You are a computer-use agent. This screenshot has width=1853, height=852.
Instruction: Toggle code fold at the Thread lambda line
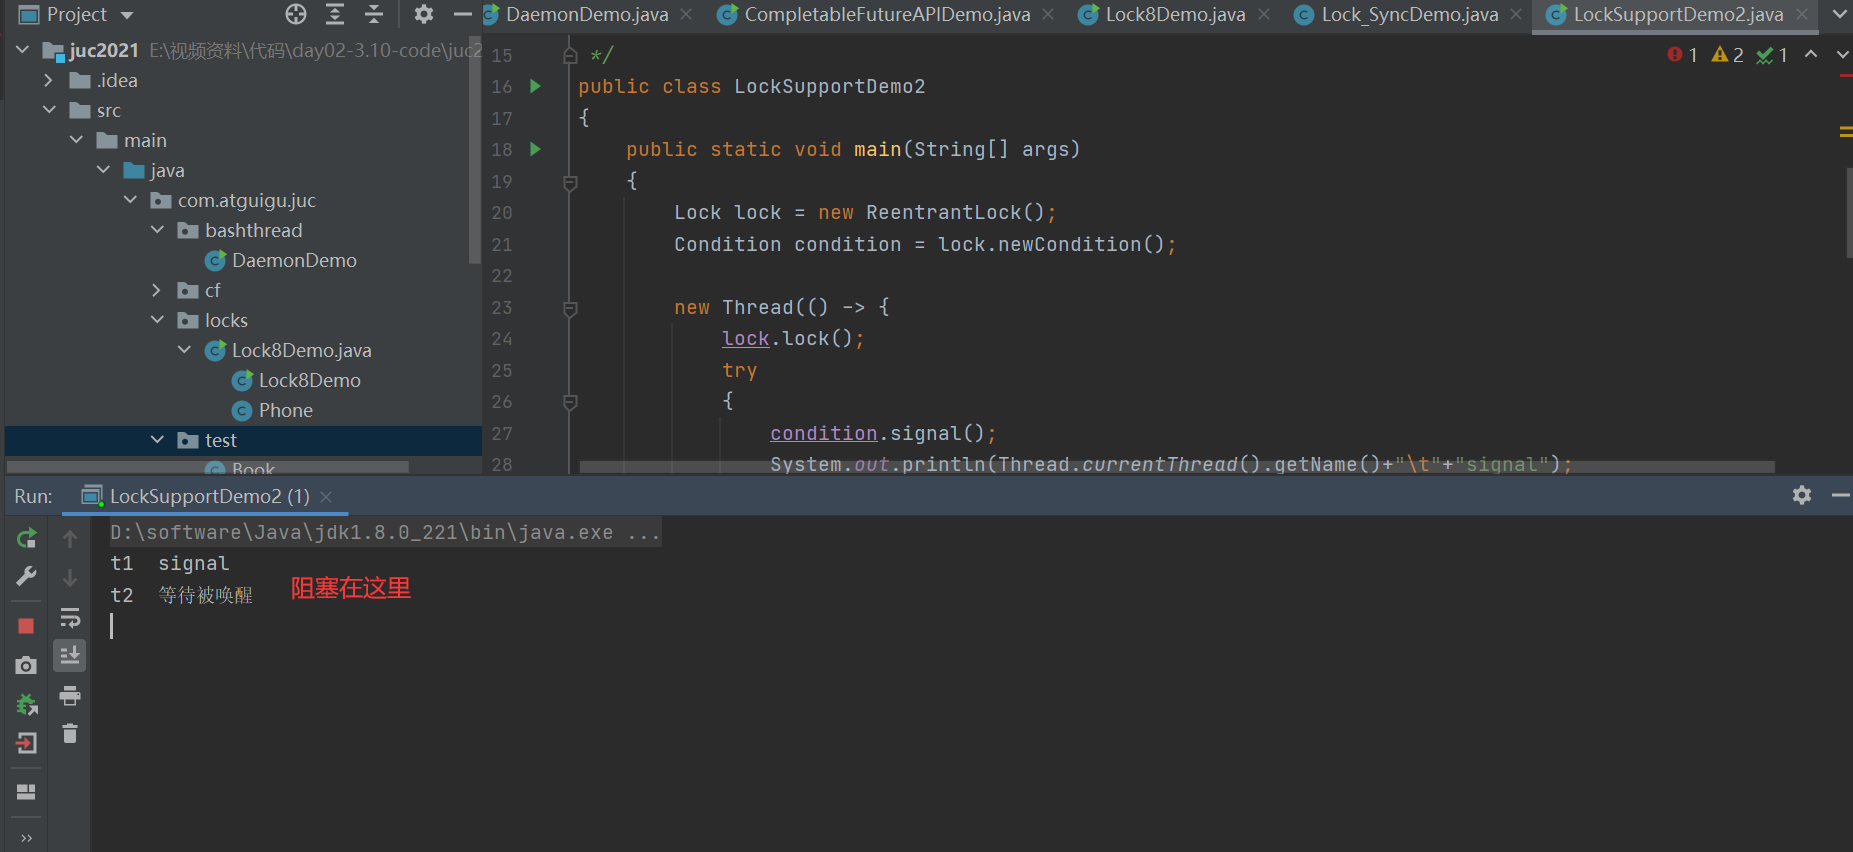click(x=570, y=308)
